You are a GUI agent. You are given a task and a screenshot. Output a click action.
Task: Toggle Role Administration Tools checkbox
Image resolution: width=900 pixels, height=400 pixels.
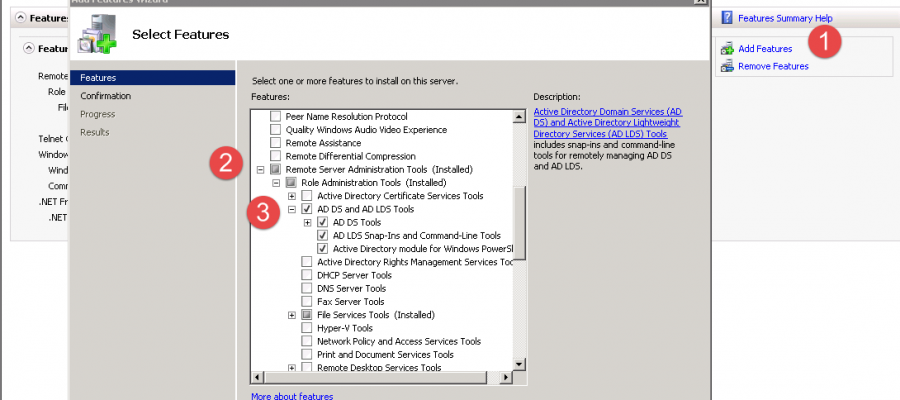click(x=291, y=182)
